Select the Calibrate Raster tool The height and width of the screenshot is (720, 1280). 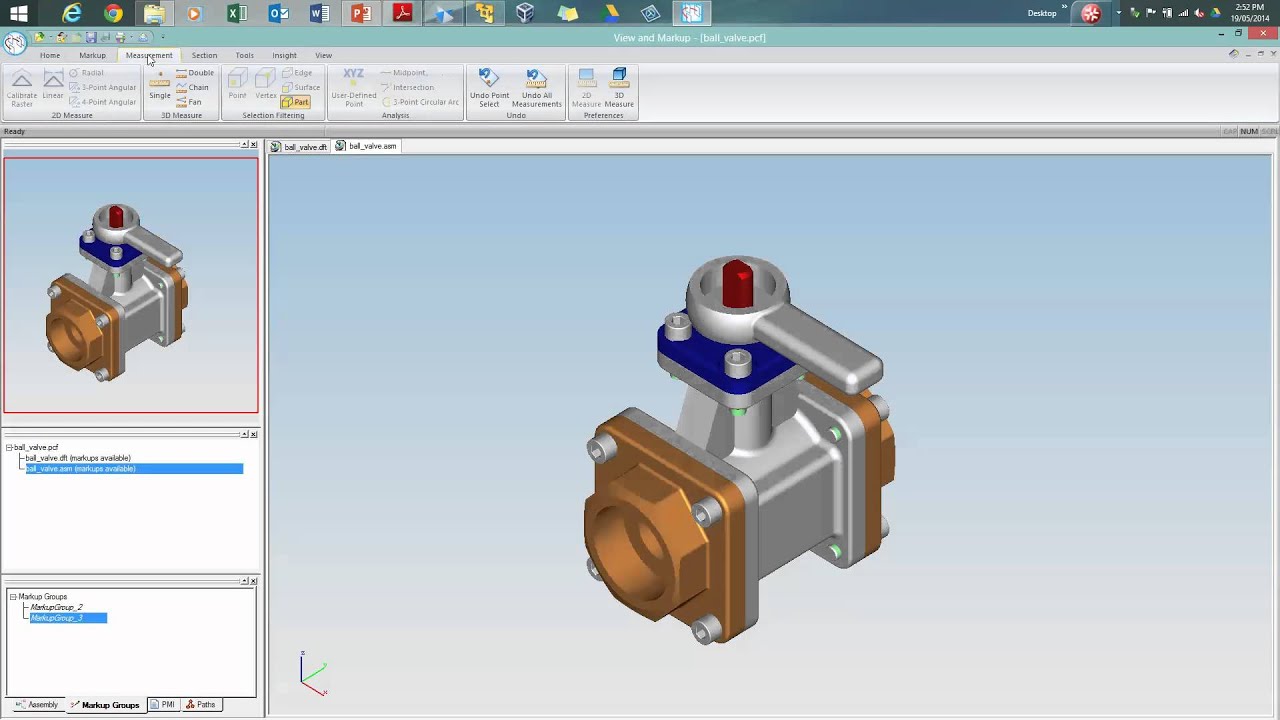[x=22, y=88]
